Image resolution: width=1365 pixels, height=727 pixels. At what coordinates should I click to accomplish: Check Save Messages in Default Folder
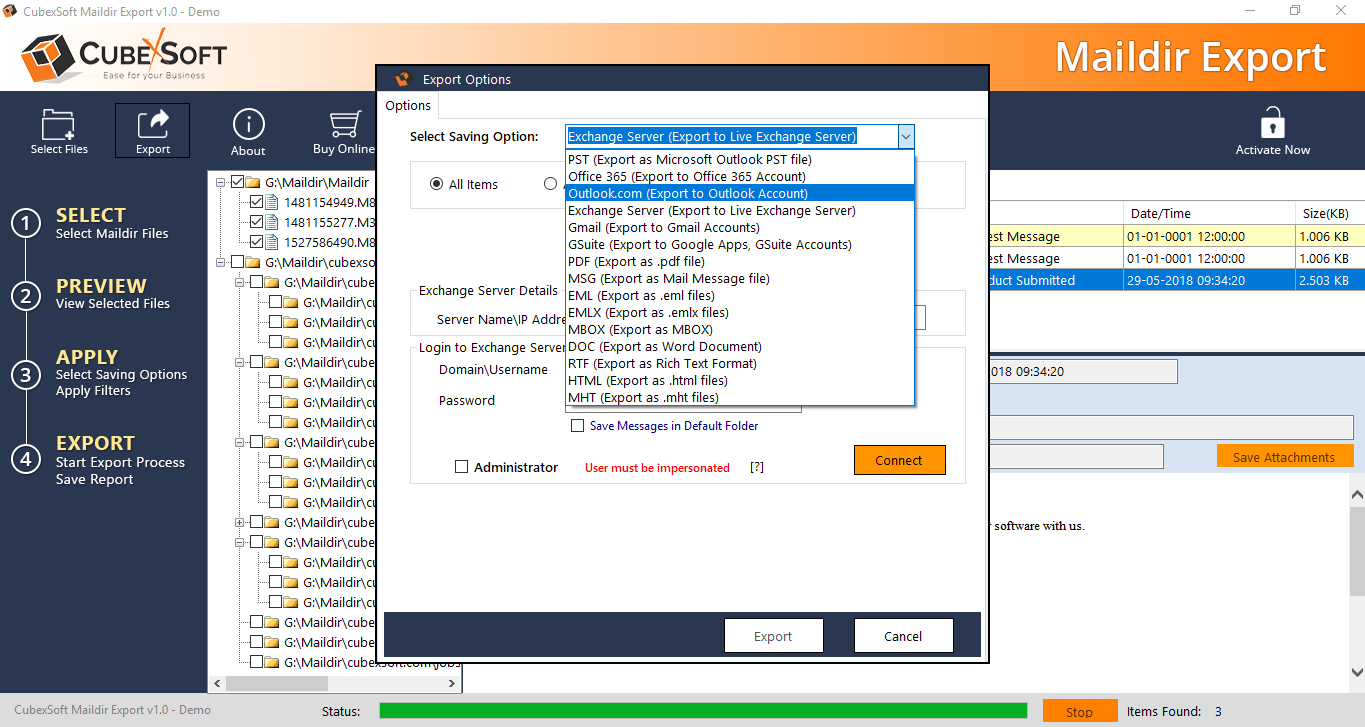click(x=577, y=426)
